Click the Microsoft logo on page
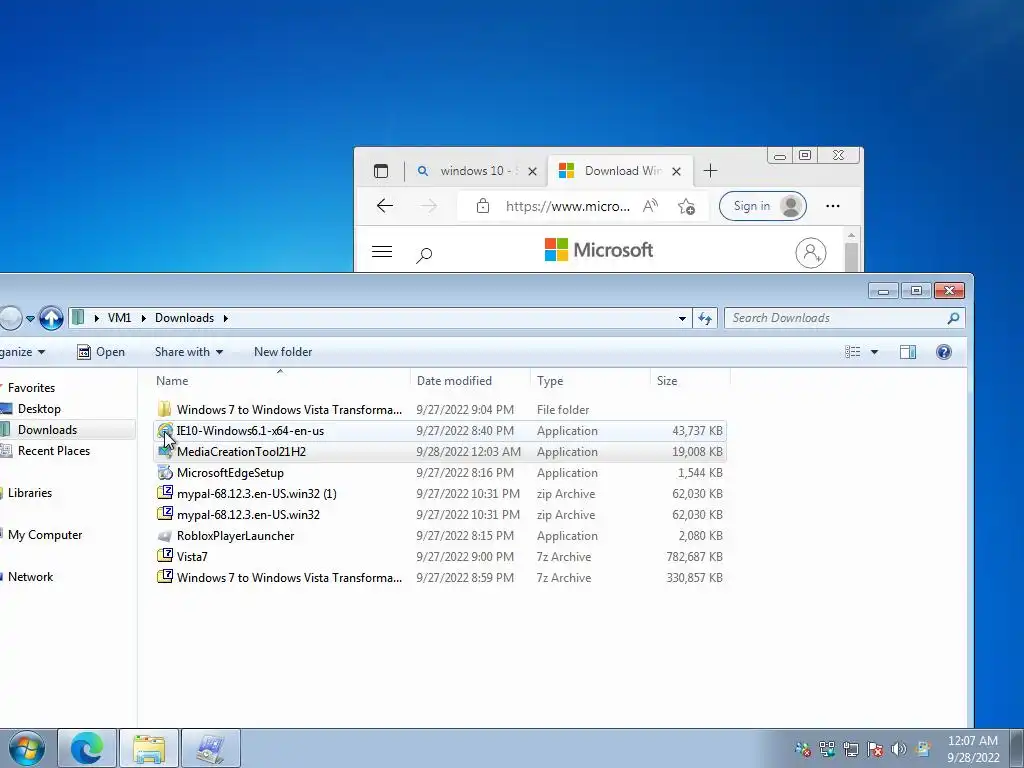 coord(599,249)
